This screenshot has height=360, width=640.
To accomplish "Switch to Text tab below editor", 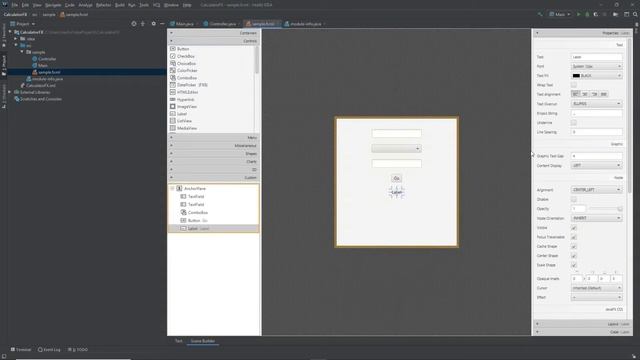I will (179, 341).
